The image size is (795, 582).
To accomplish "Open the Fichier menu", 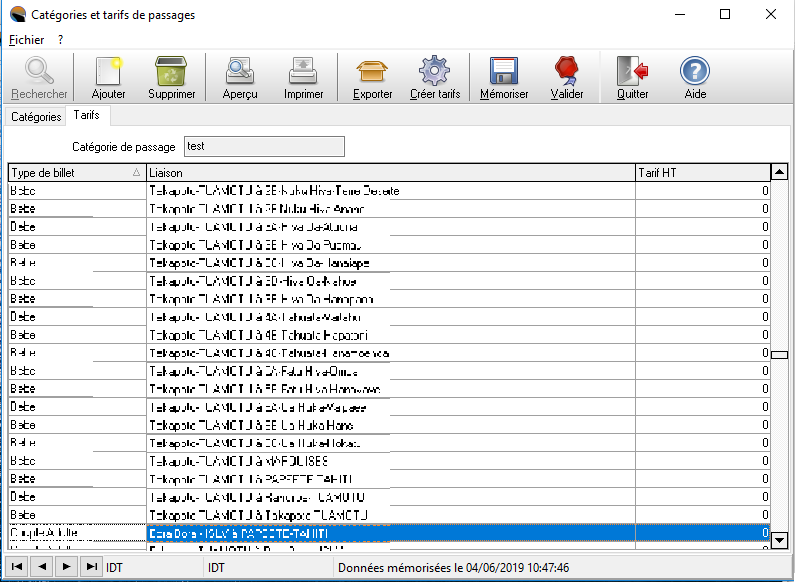I will (26, 40).
